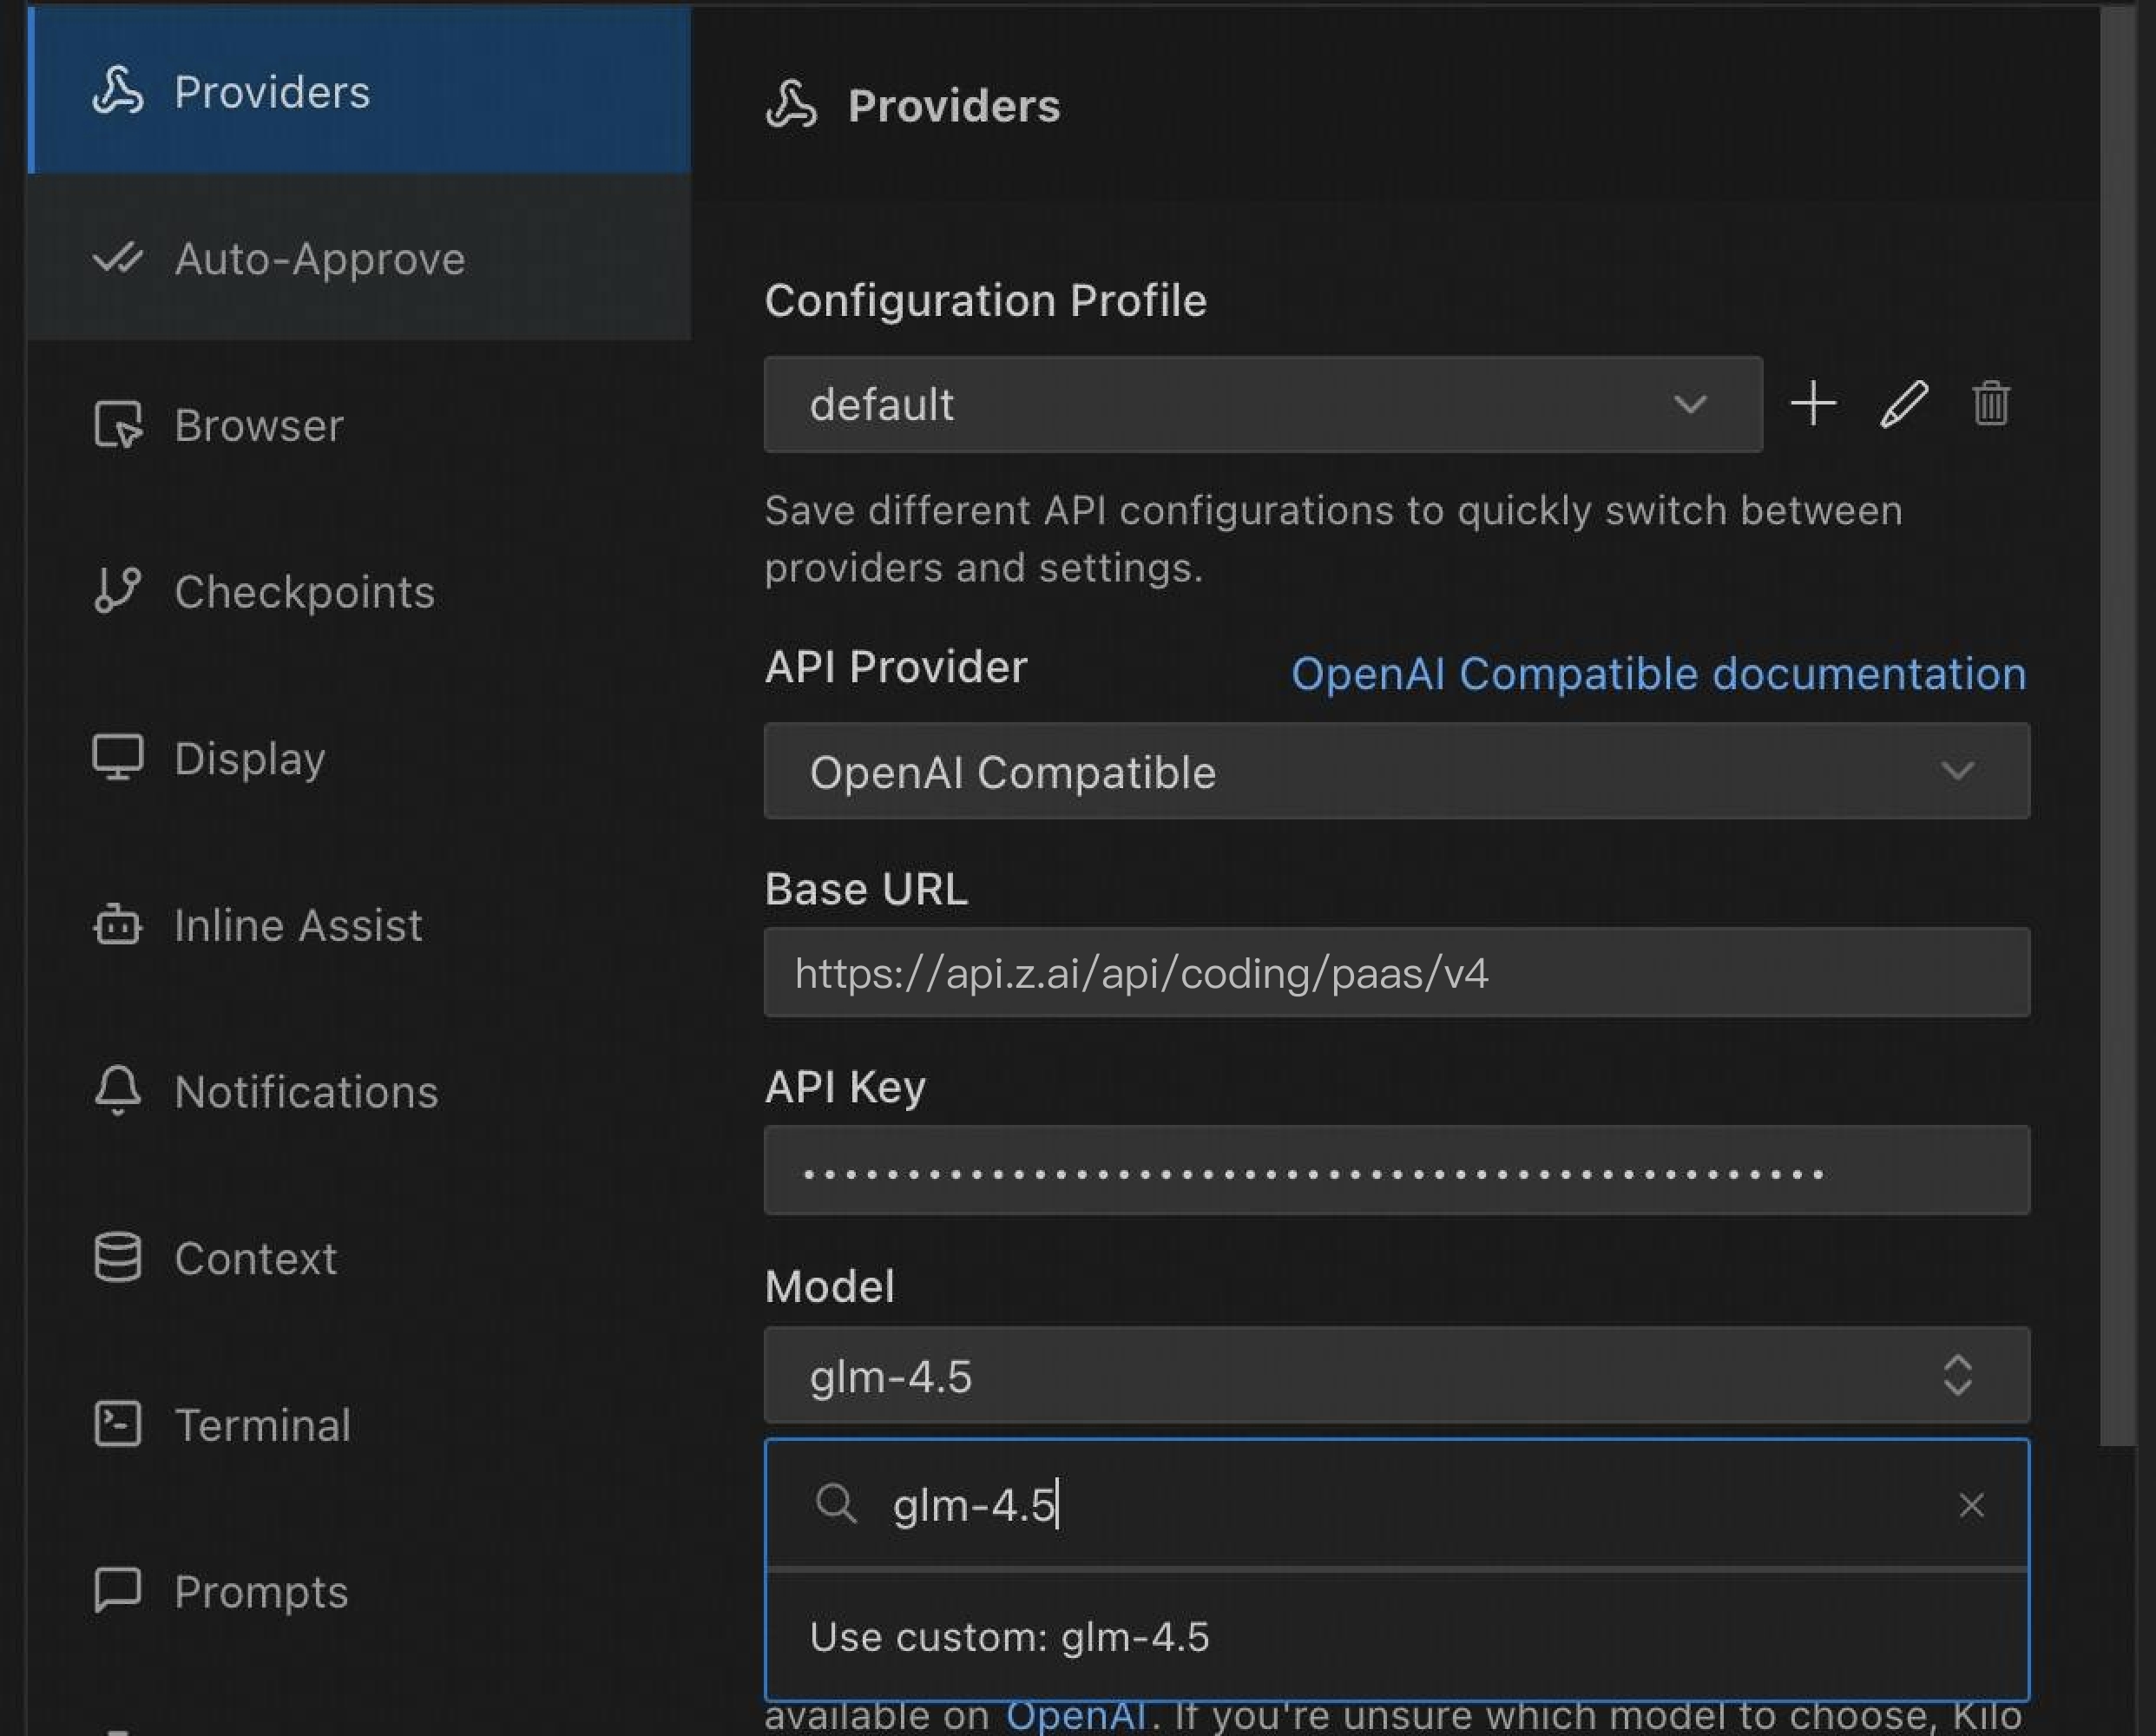Click the vertical scrollbar of the settings panel
This screenshot has width=2156, height=1736.
coord(2117,726)
